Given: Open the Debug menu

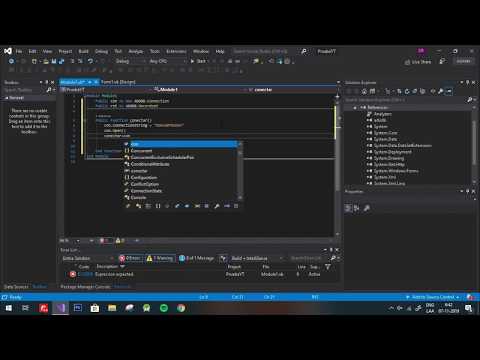Looking at the screenshot, I should click(x=101, y=51).
